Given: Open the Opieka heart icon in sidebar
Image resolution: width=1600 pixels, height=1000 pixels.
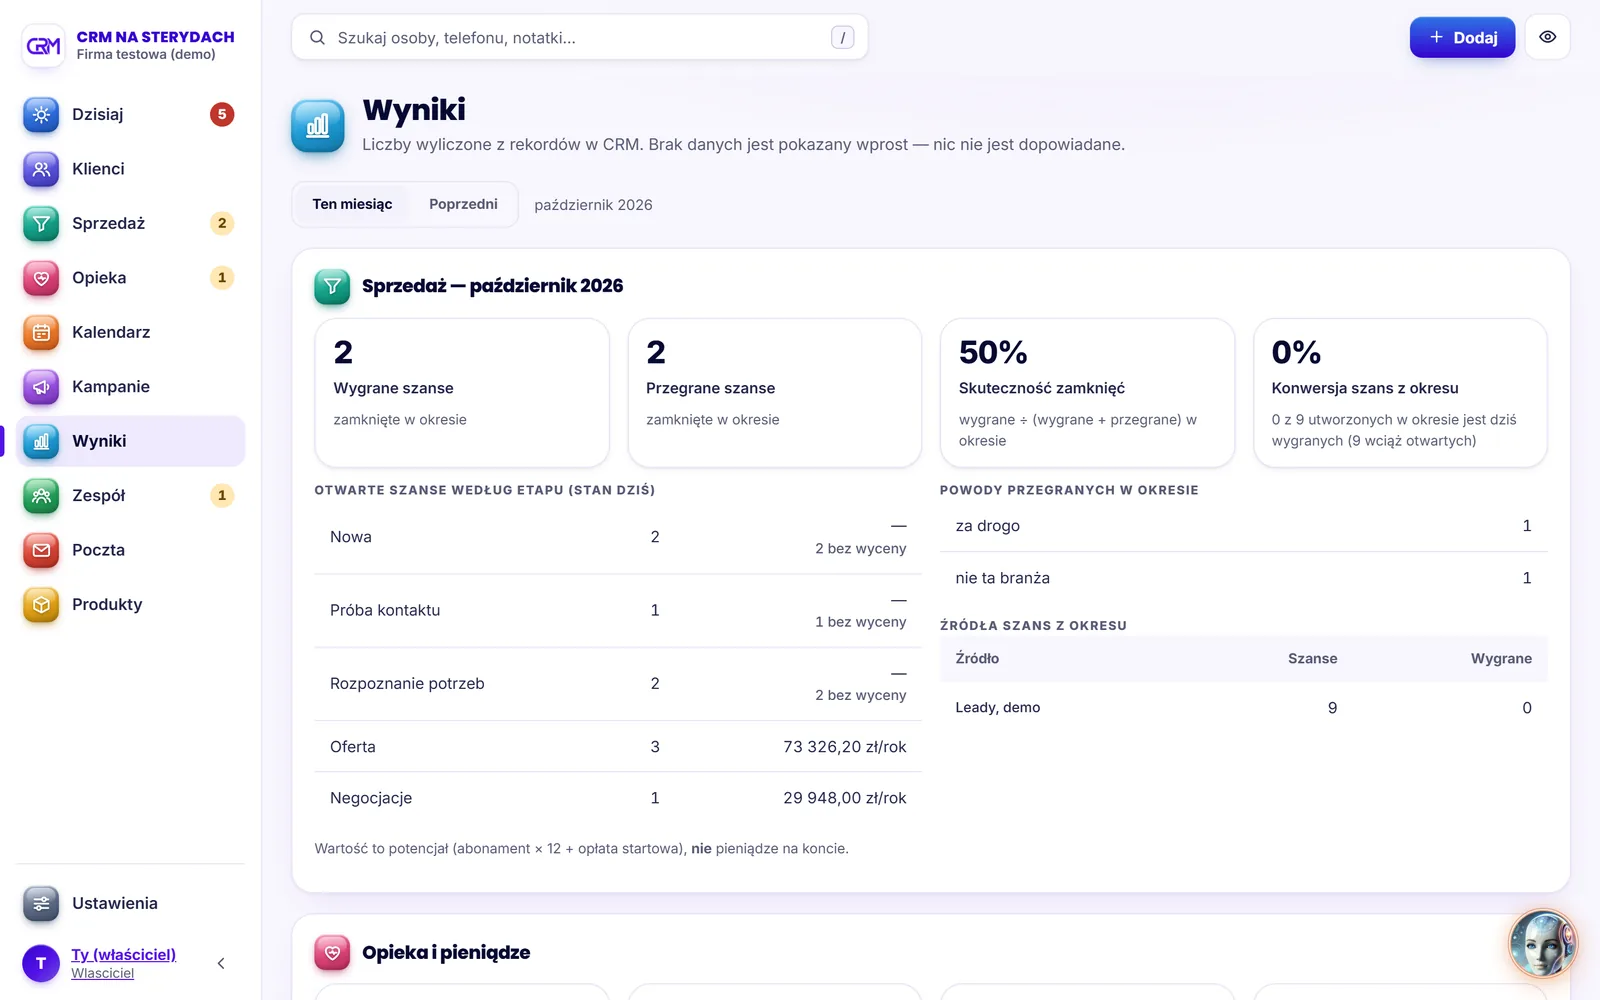Looking at the screenshot, I should (x=41, y=278).
